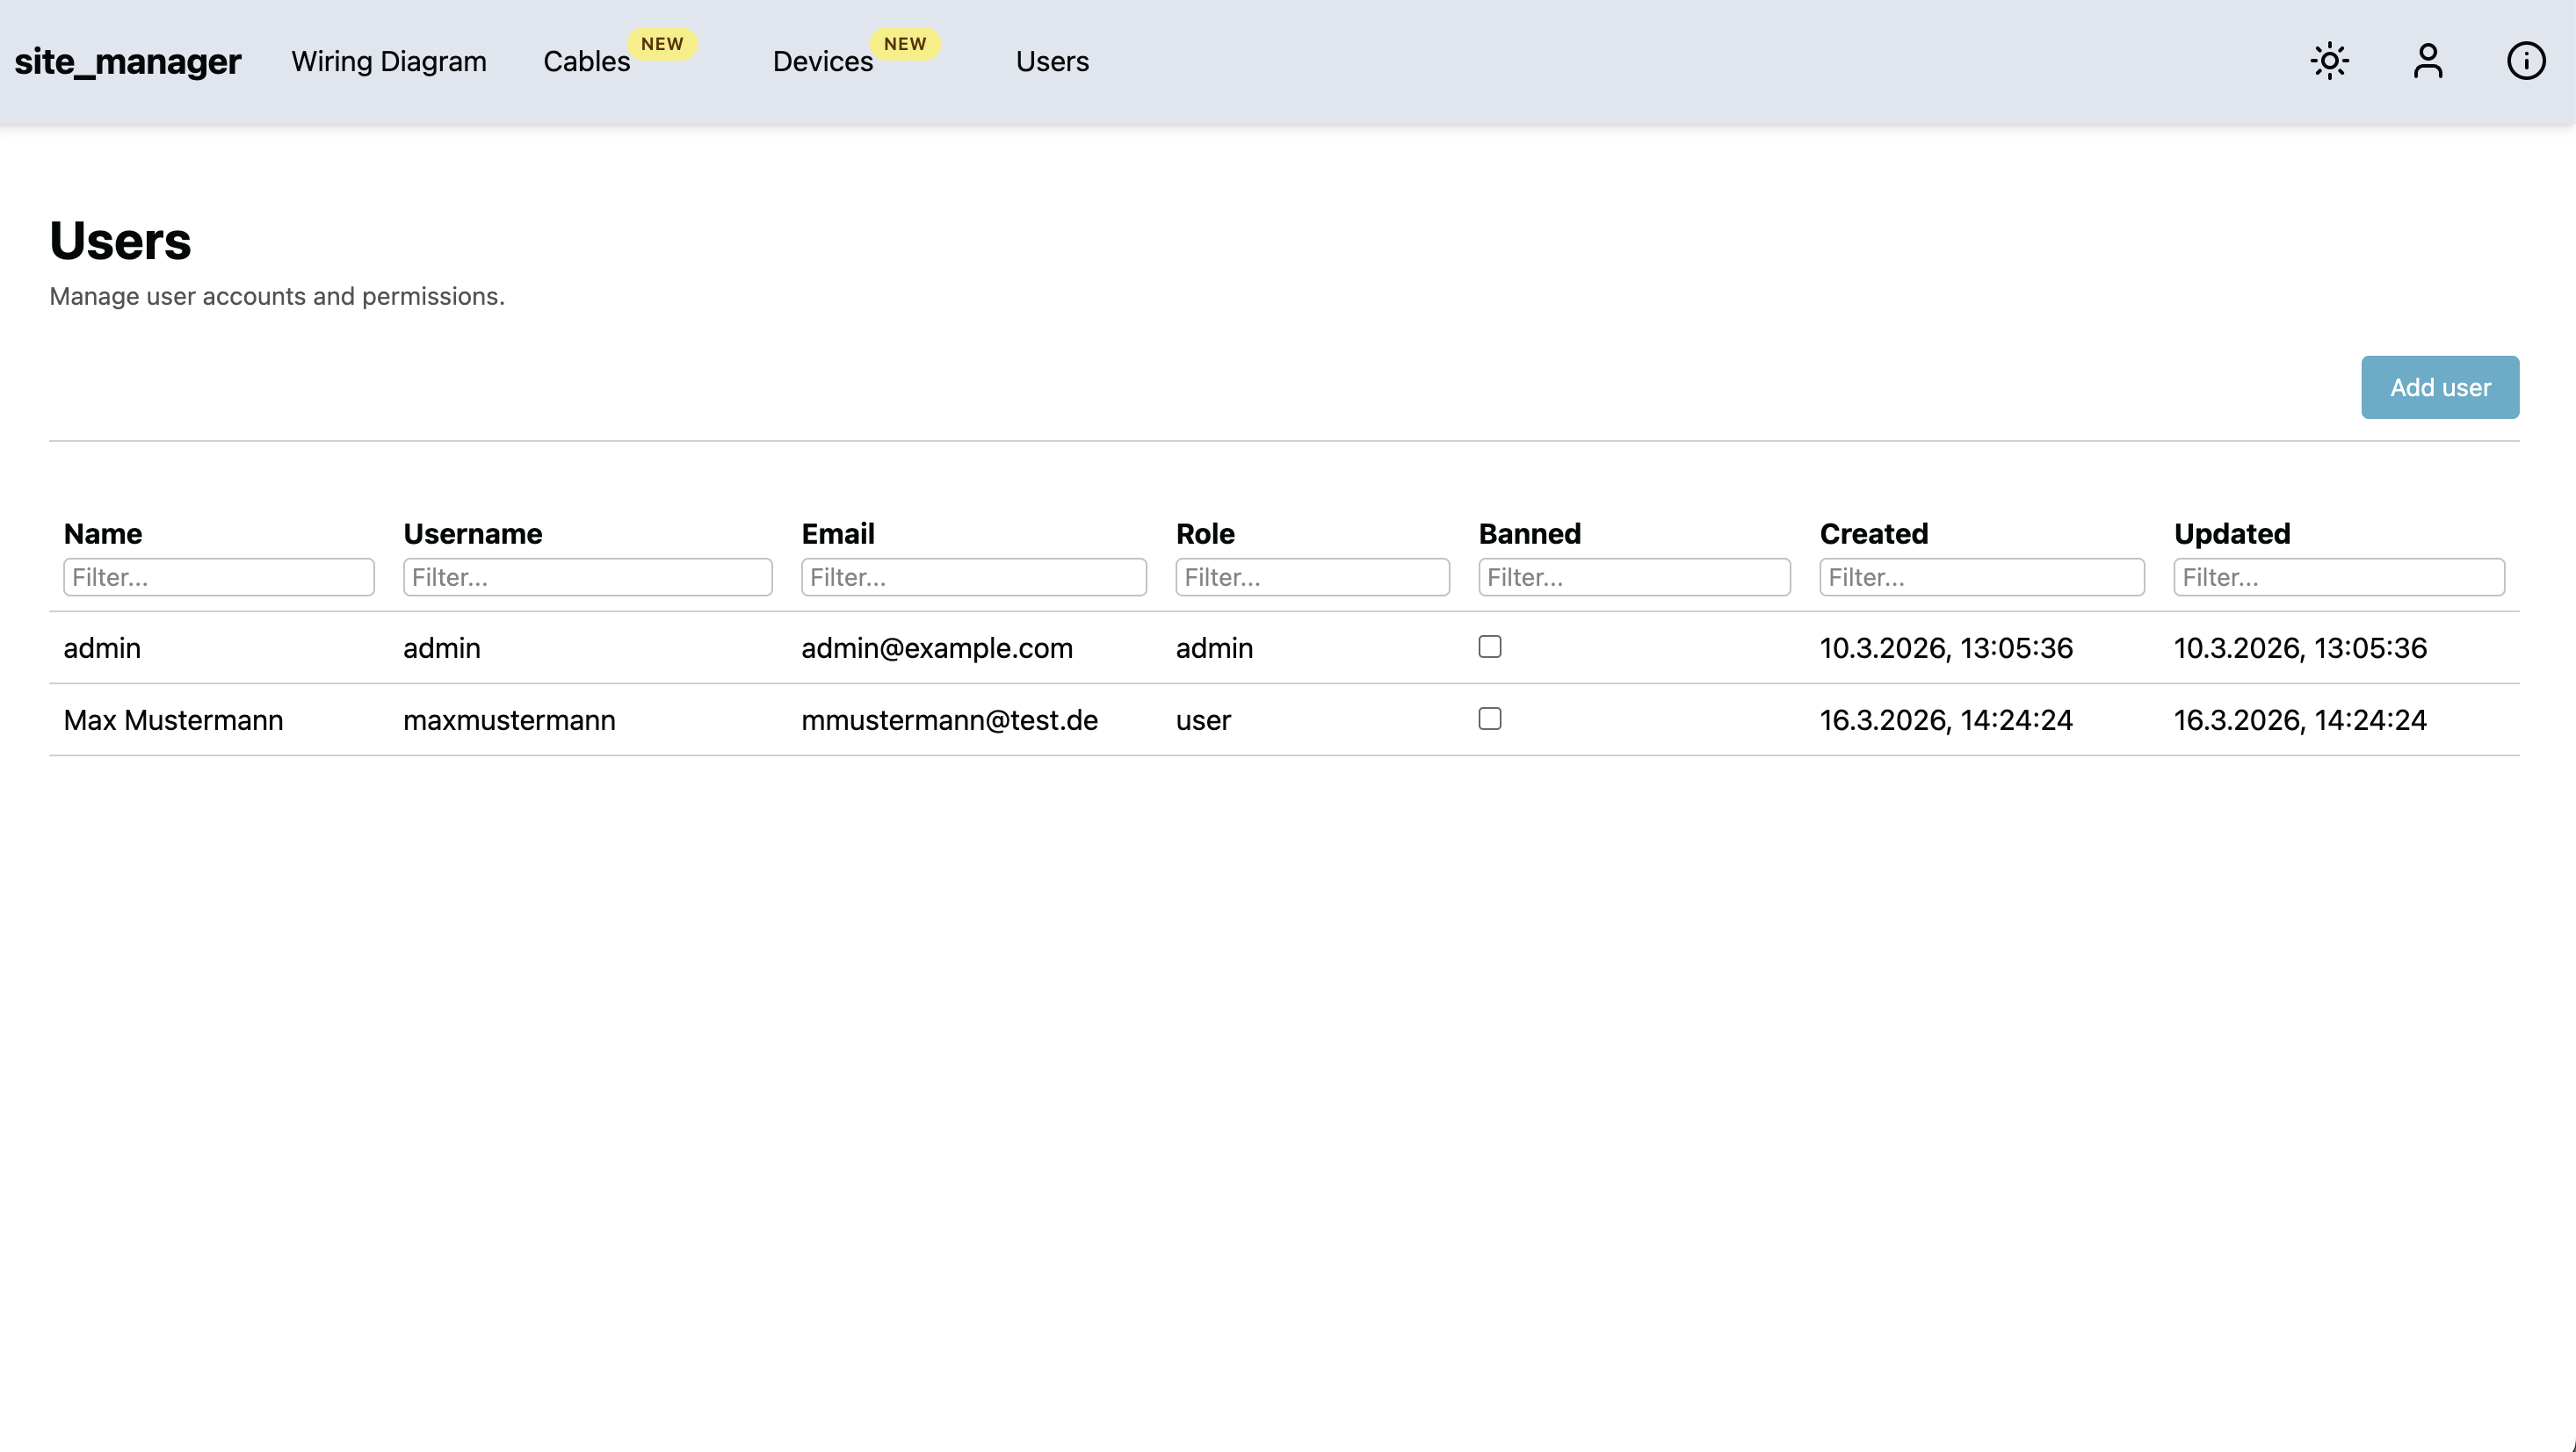Toggle Banned checkbox for admin

point(1489,647)
